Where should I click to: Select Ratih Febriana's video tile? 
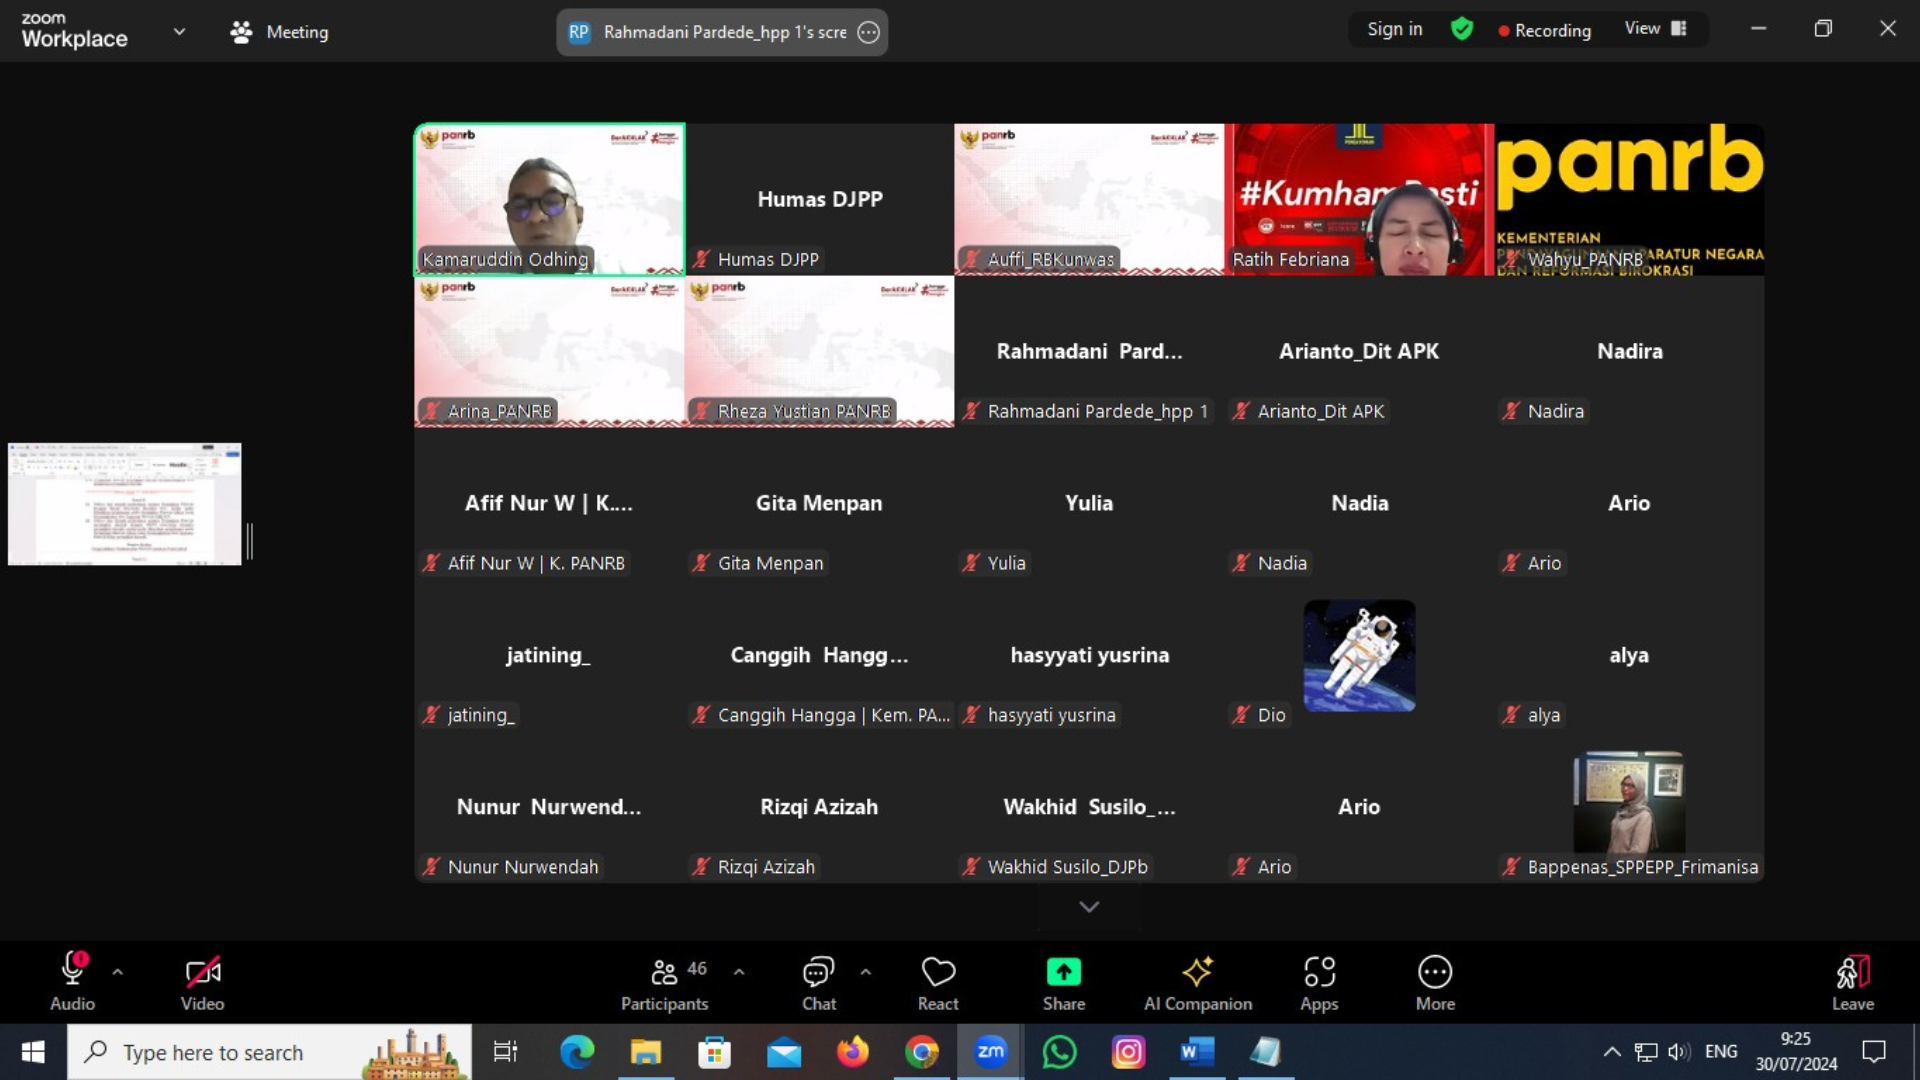click(x=1359, y=199)
